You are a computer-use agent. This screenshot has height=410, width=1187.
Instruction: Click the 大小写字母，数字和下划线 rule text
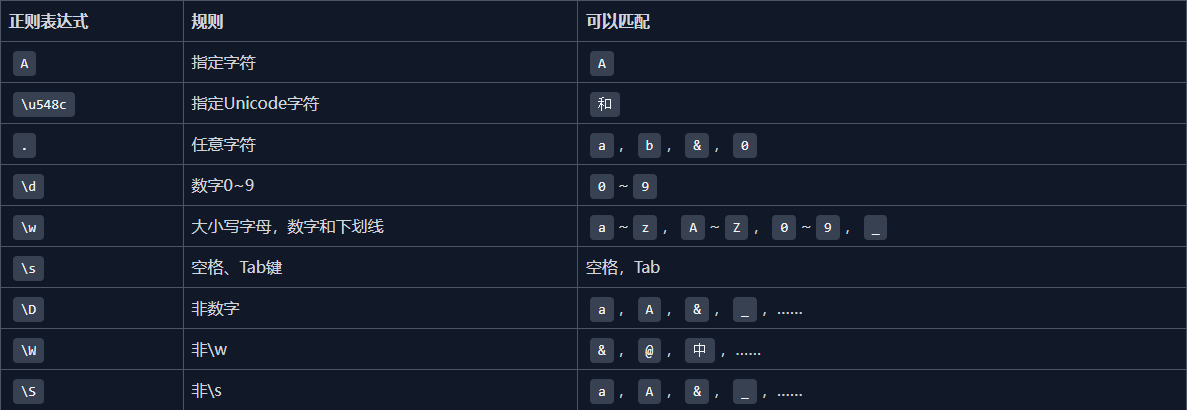(x=288, y=227)
